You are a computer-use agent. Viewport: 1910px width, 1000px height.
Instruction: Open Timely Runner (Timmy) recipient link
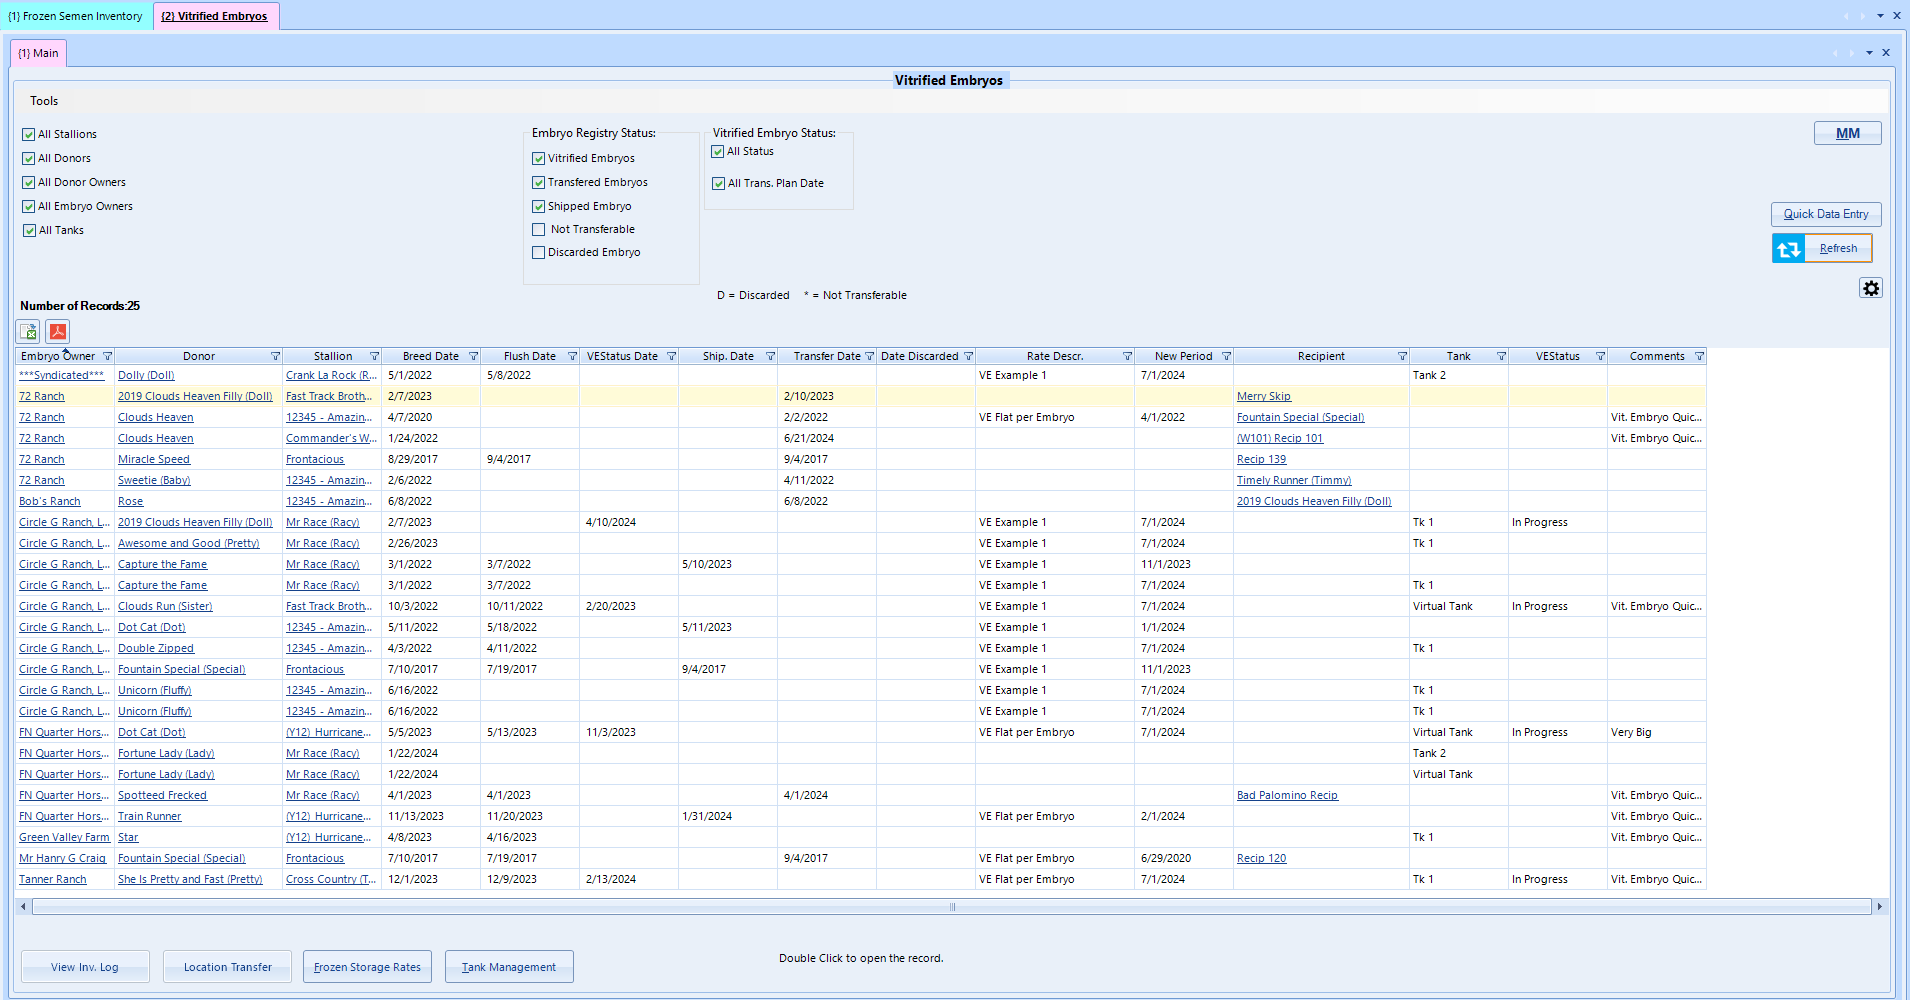pyautogui.click(x=1294, y=480)
